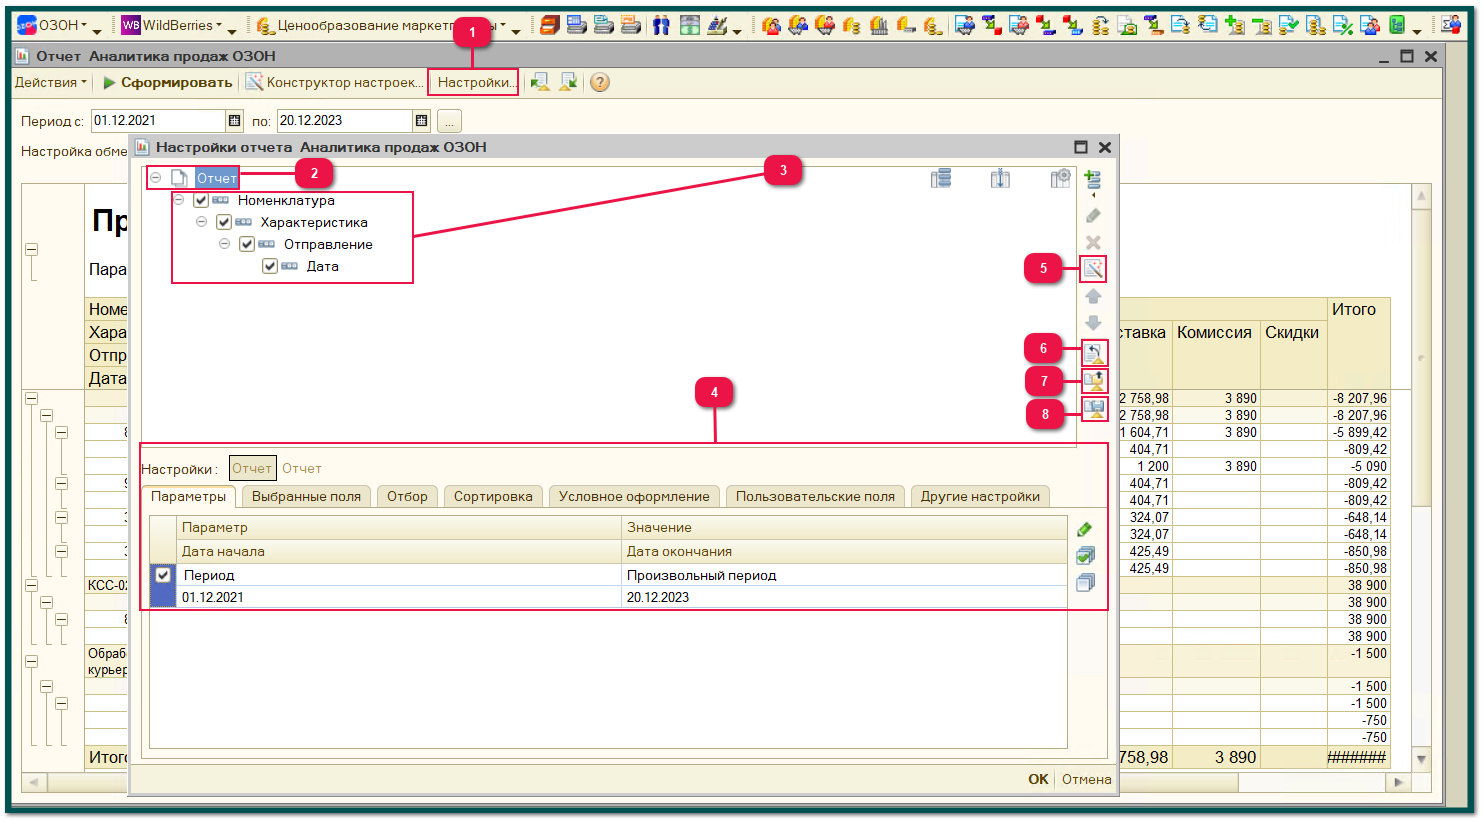Click the red stacked documents toolbar icon
Viewport: 1483px width, 822px height.
tap(549, 26)
